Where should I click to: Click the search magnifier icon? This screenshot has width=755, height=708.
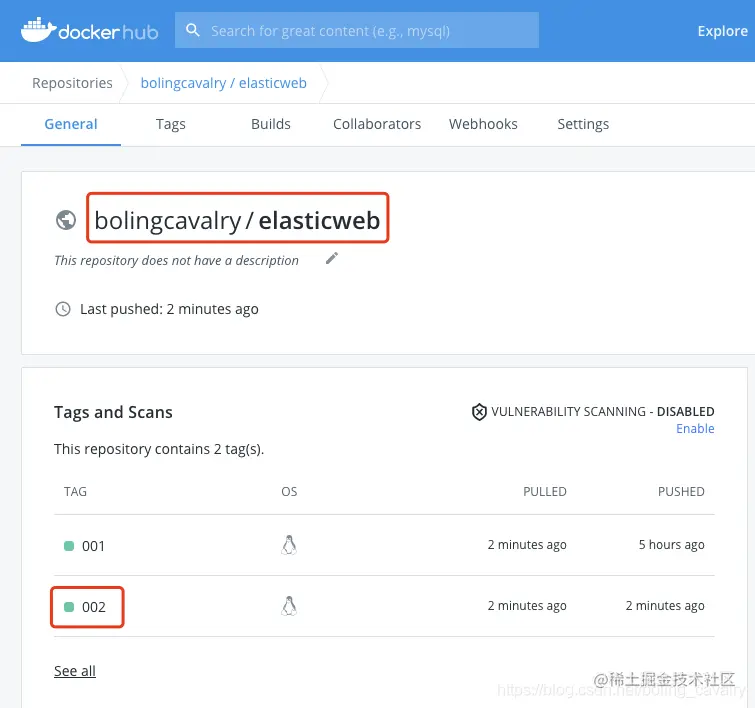(x=193, y=30)
